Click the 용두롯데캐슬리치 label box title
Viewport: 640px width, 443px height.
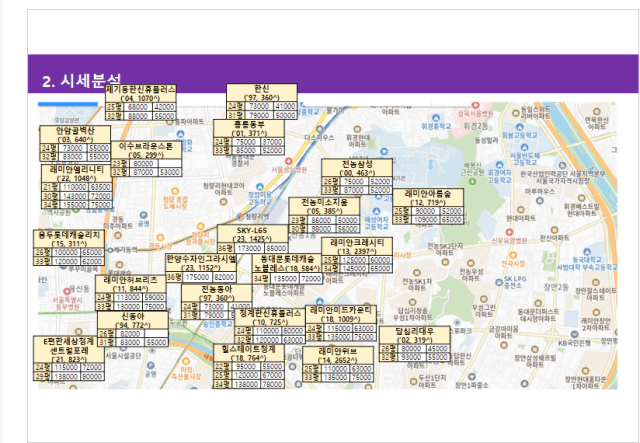(x=69, y=234)
